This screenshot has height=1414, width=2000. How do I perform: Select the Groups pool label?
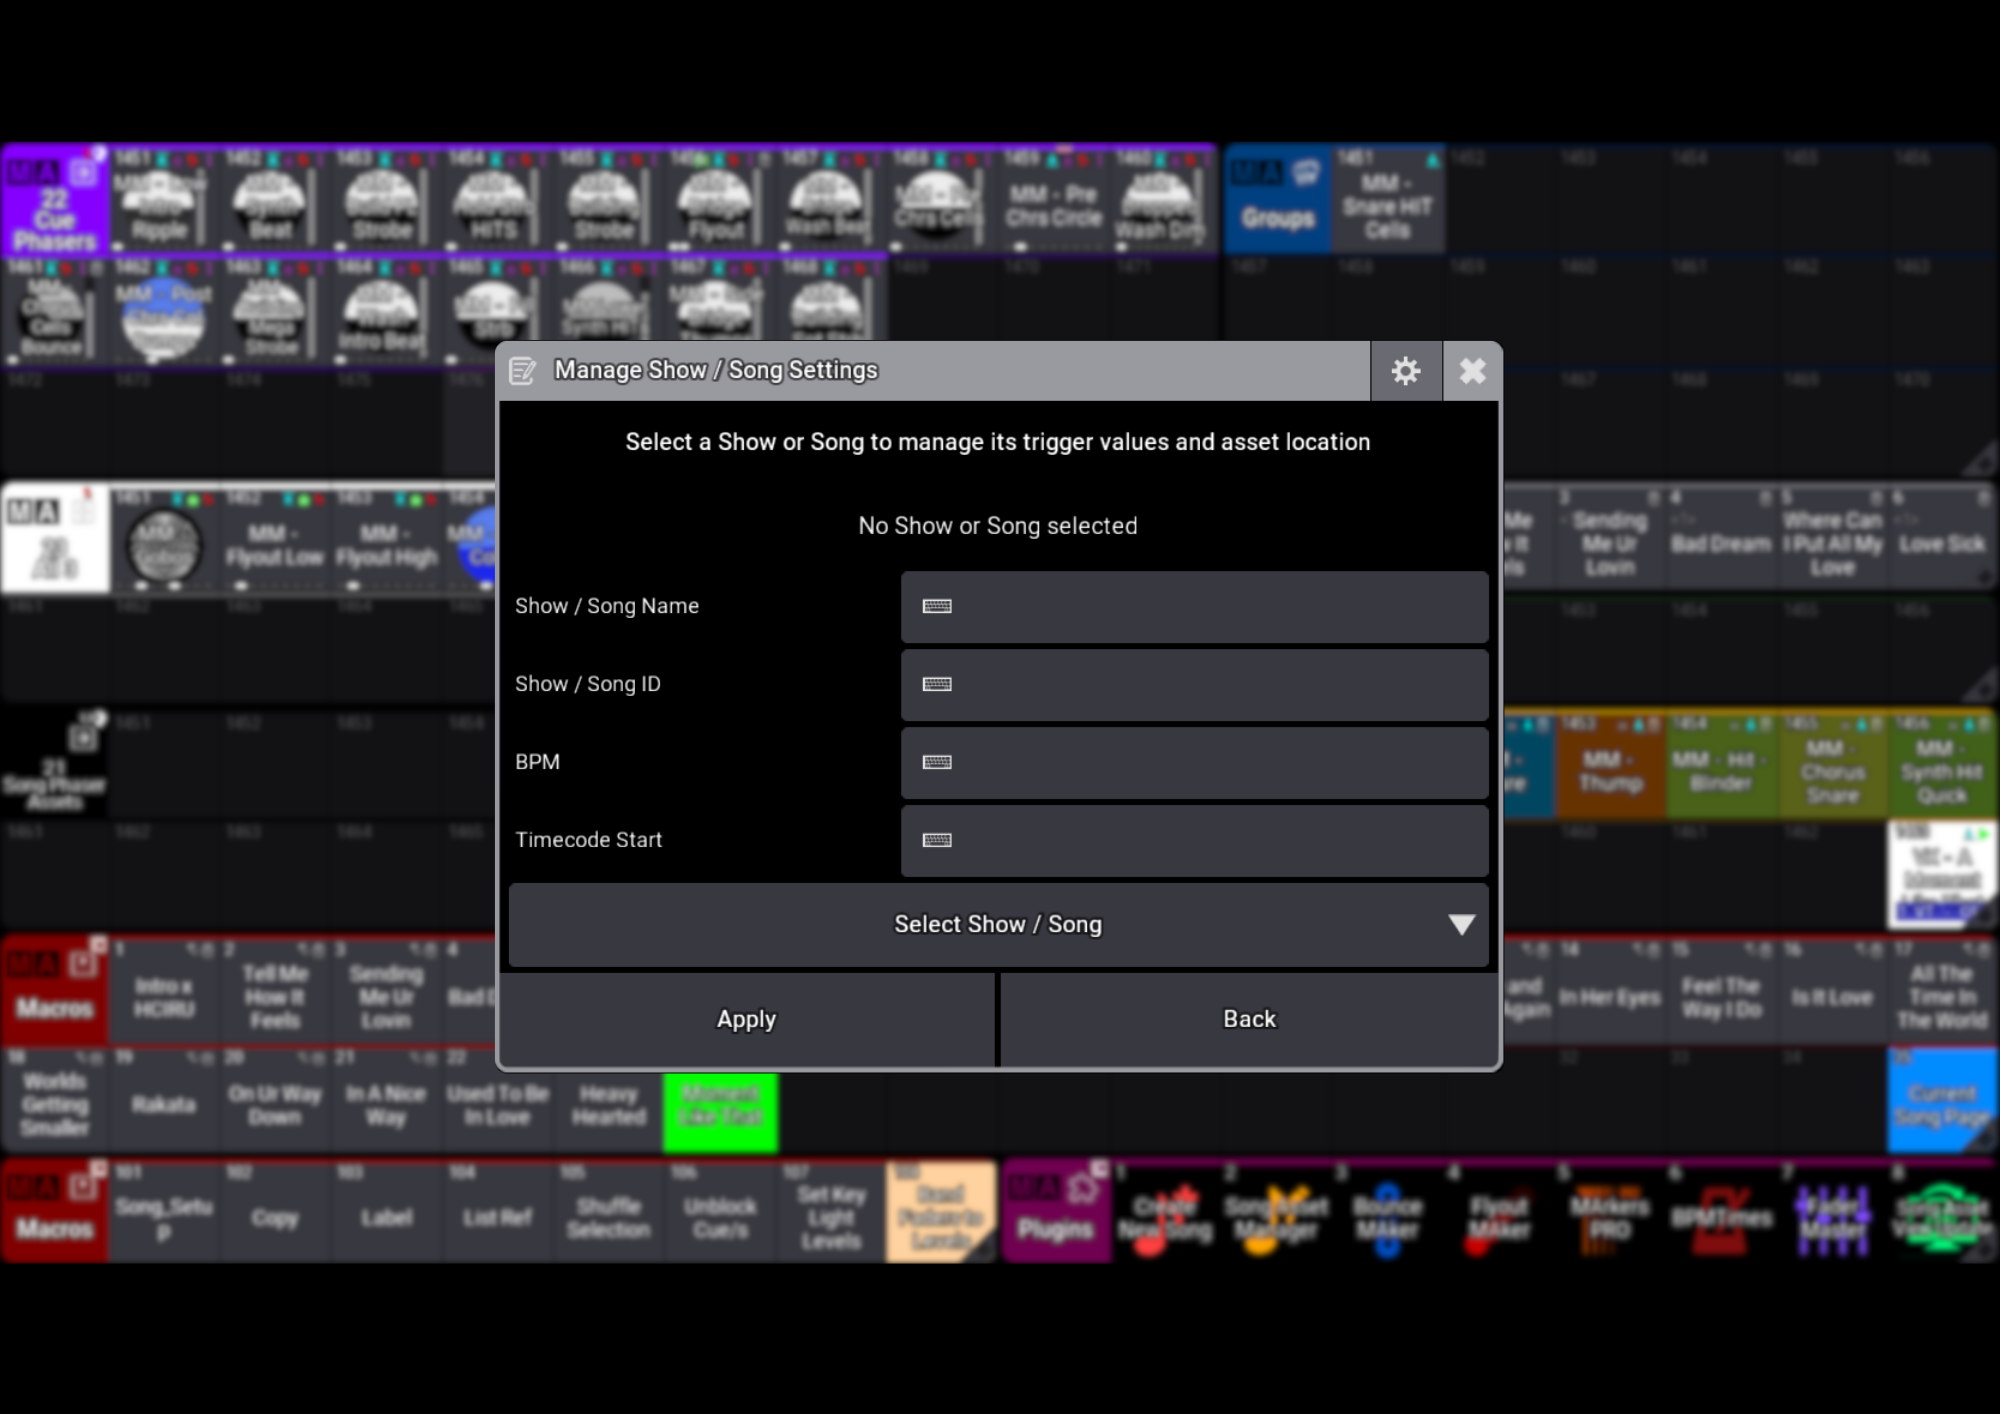tap(1278, 199)
